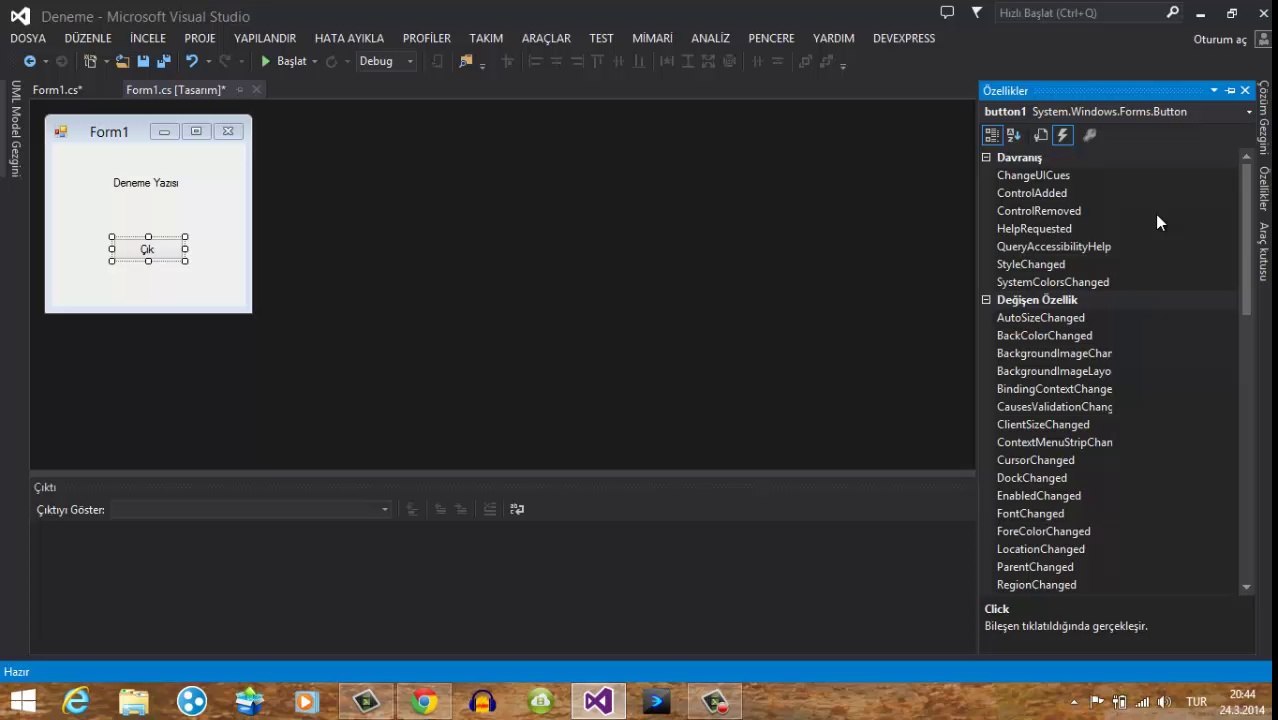Viewport: 1278px width, 720px height.
Task: Open the UML Model Gezgini side tab
Action: 15,128
